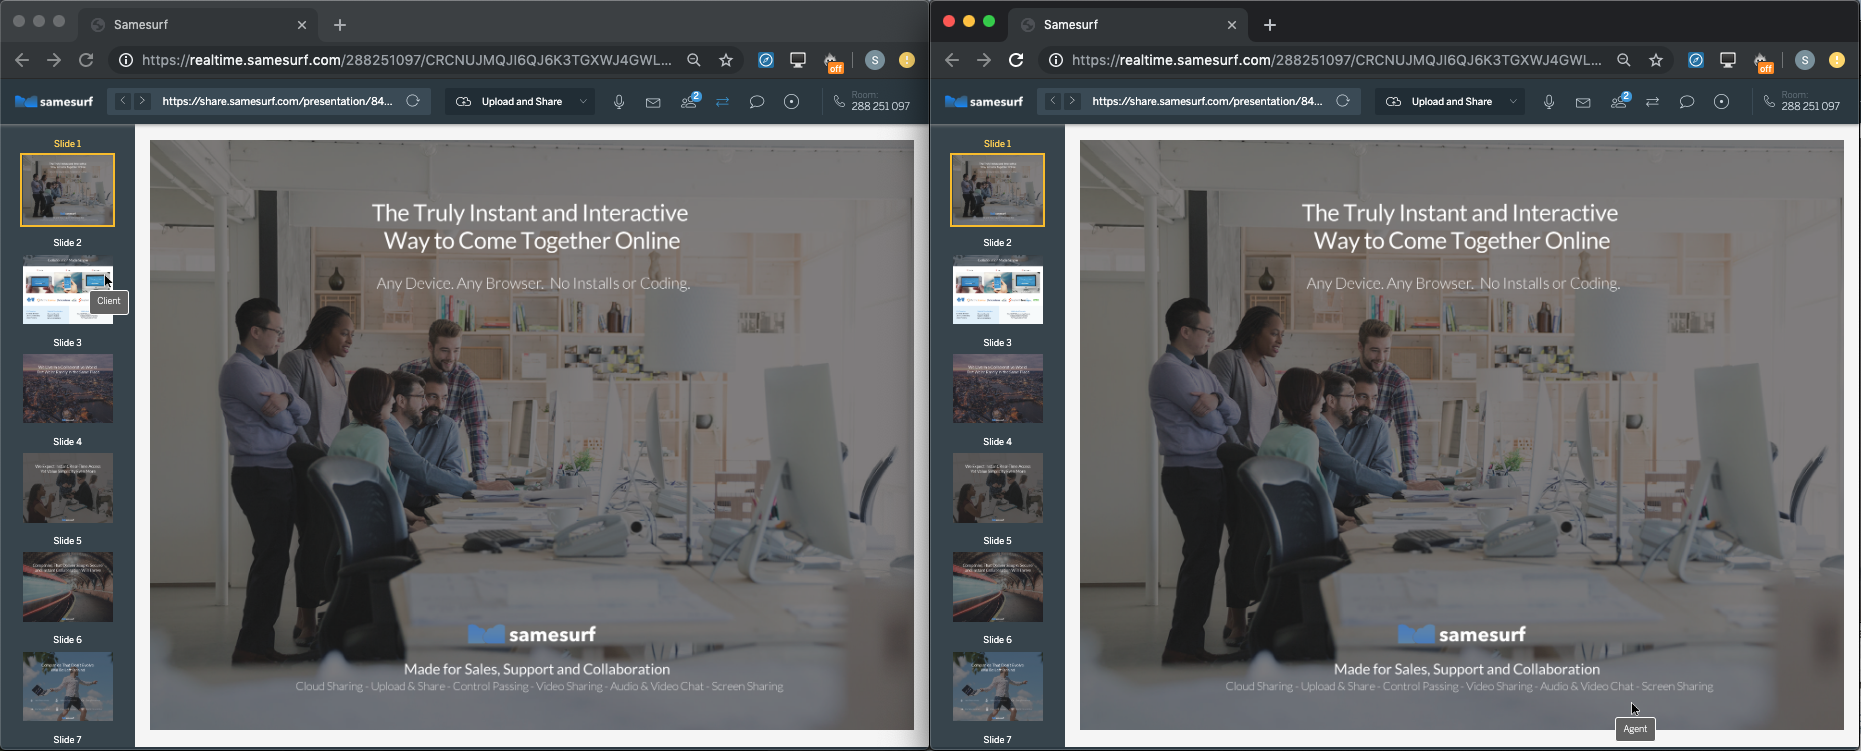
Task: Click the yellow alert icon in left window
Action: point(907,60)
